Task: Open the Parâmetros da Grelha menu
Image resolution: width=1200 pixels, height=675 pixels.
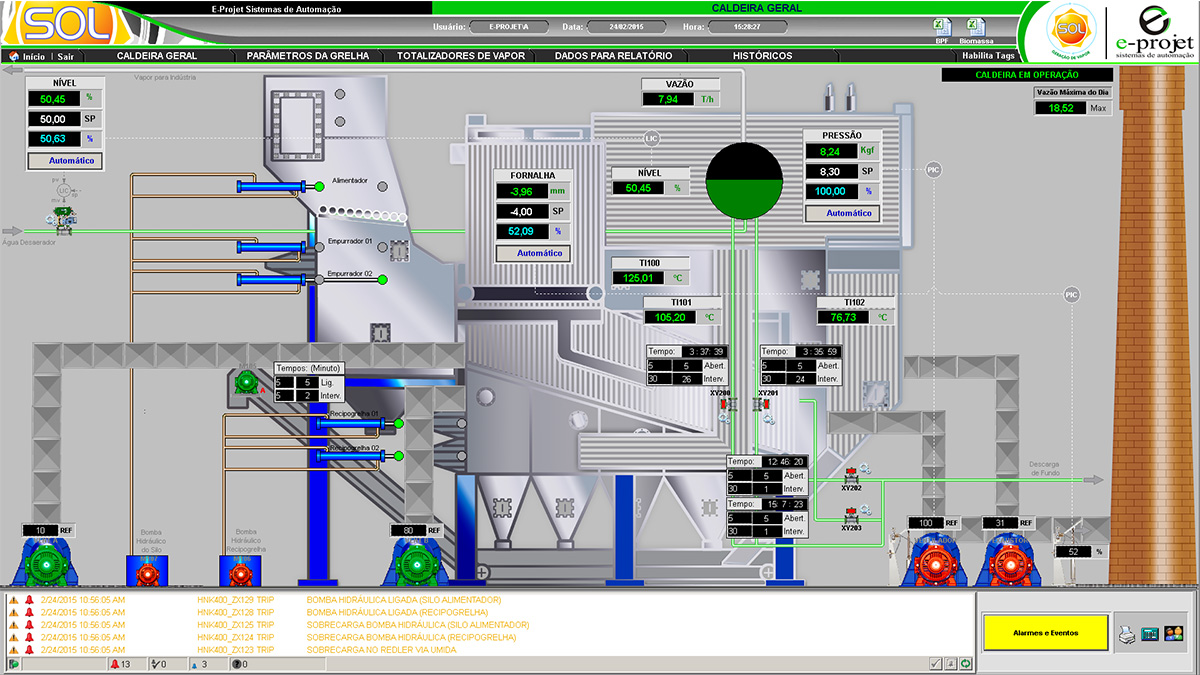Action: coord(307,56)
